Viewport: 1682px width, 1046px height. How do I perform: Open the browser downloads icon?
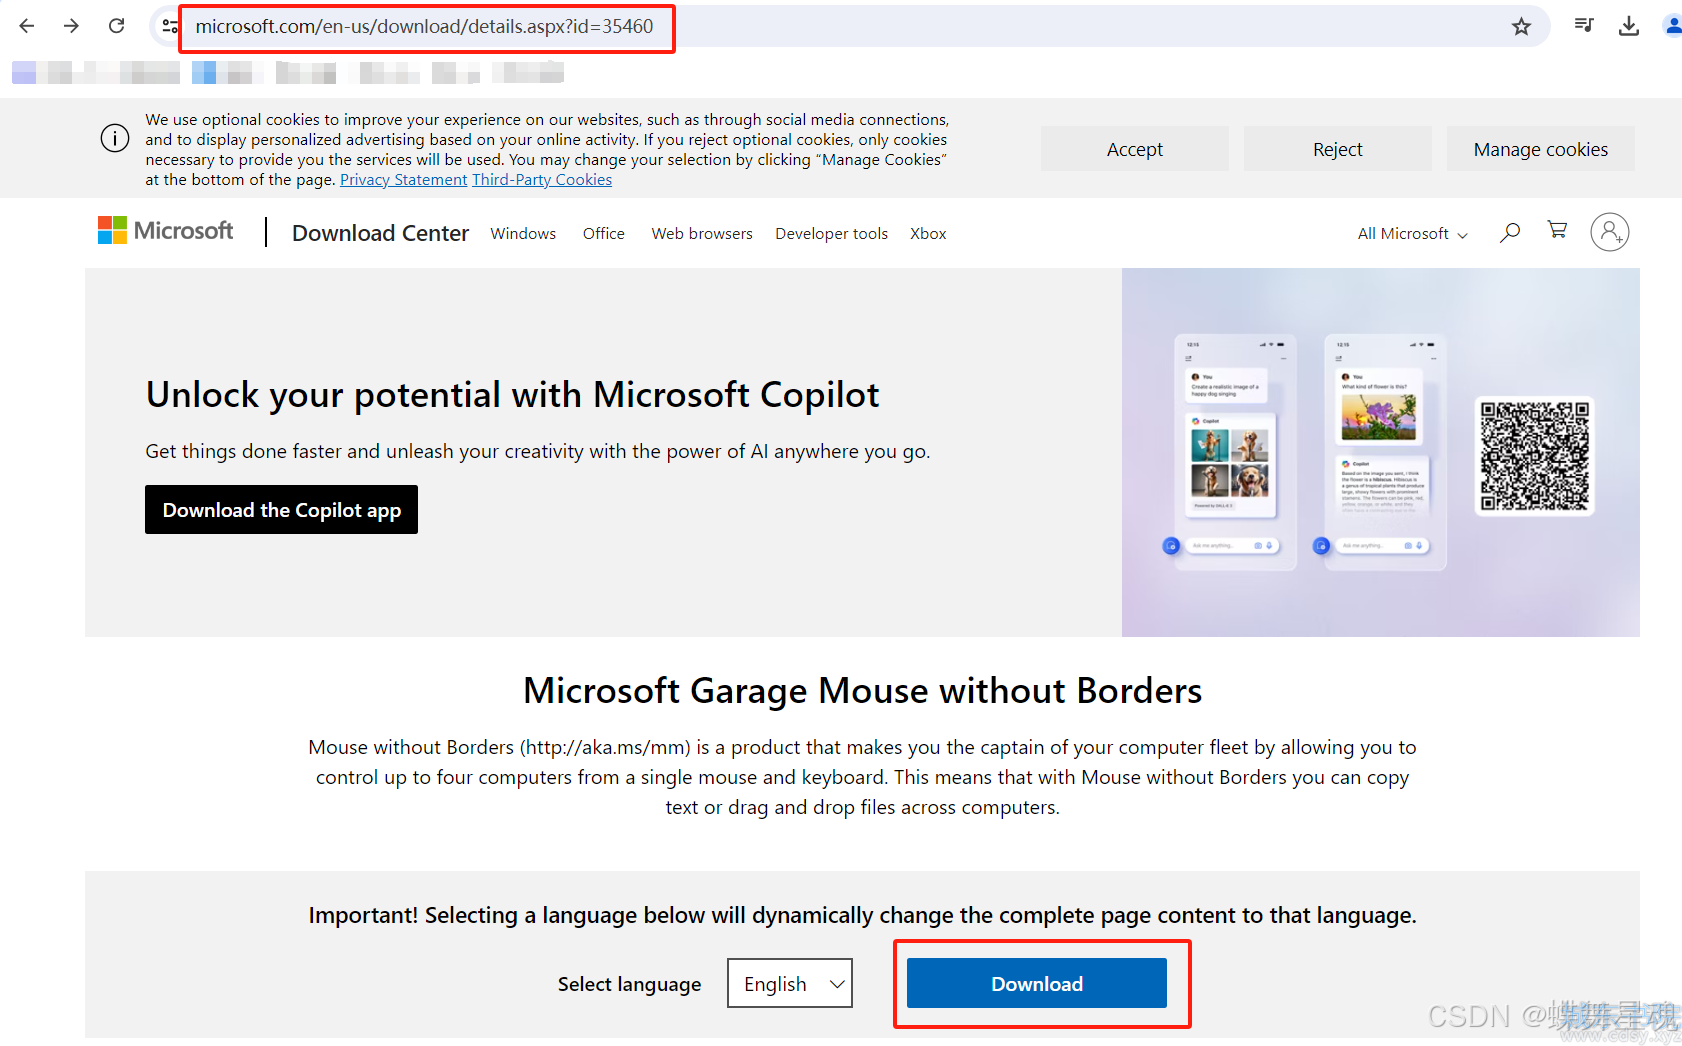(x=1629, y=26)
